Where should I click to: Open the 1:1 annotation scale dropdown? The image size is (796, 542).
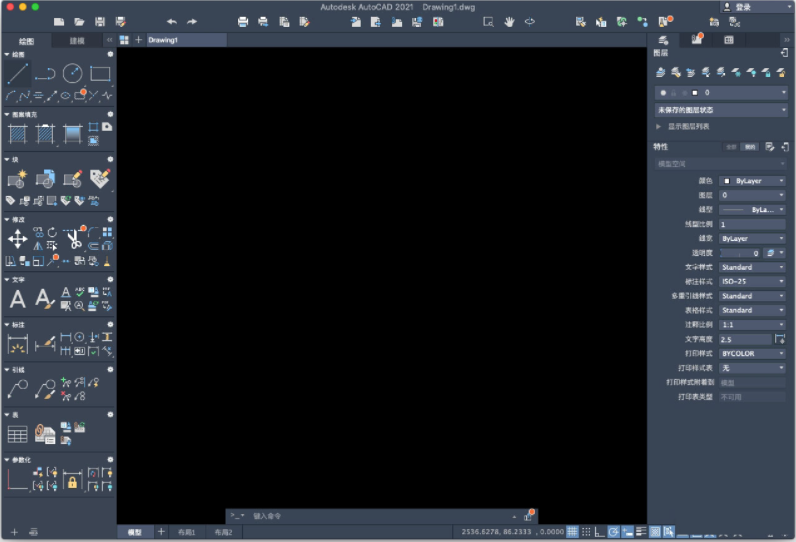pos(752,324)
